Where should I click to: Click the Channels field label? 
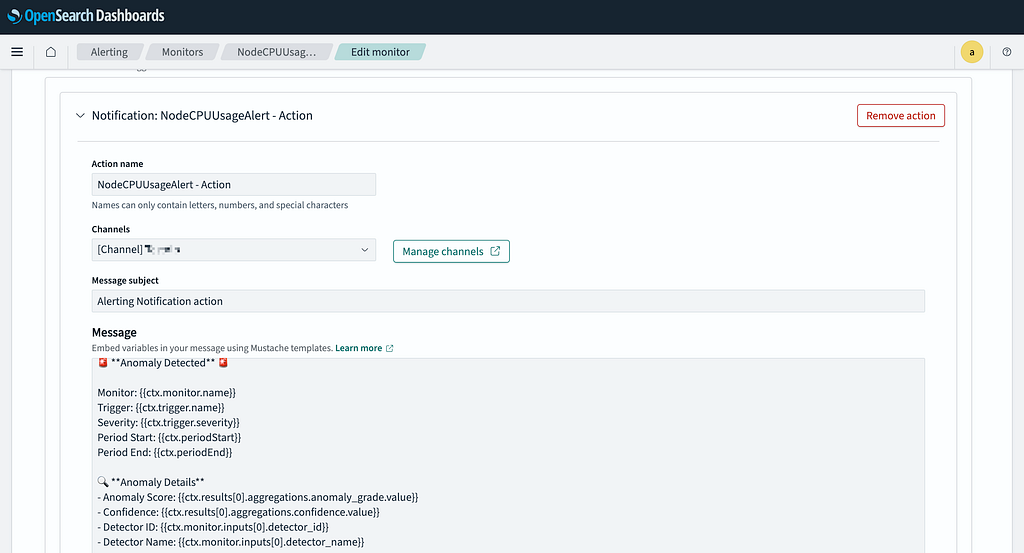click(x=110, y=229)
